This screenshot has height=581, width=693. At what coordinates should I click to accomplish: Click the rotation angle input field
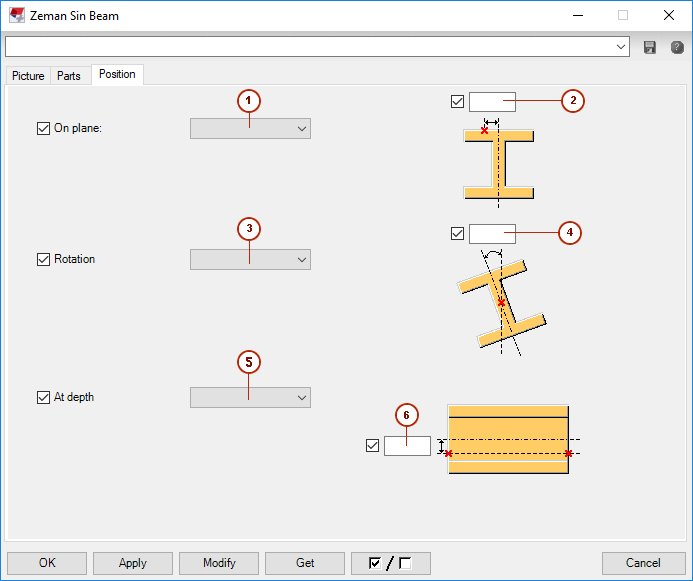tap(492, 233)
